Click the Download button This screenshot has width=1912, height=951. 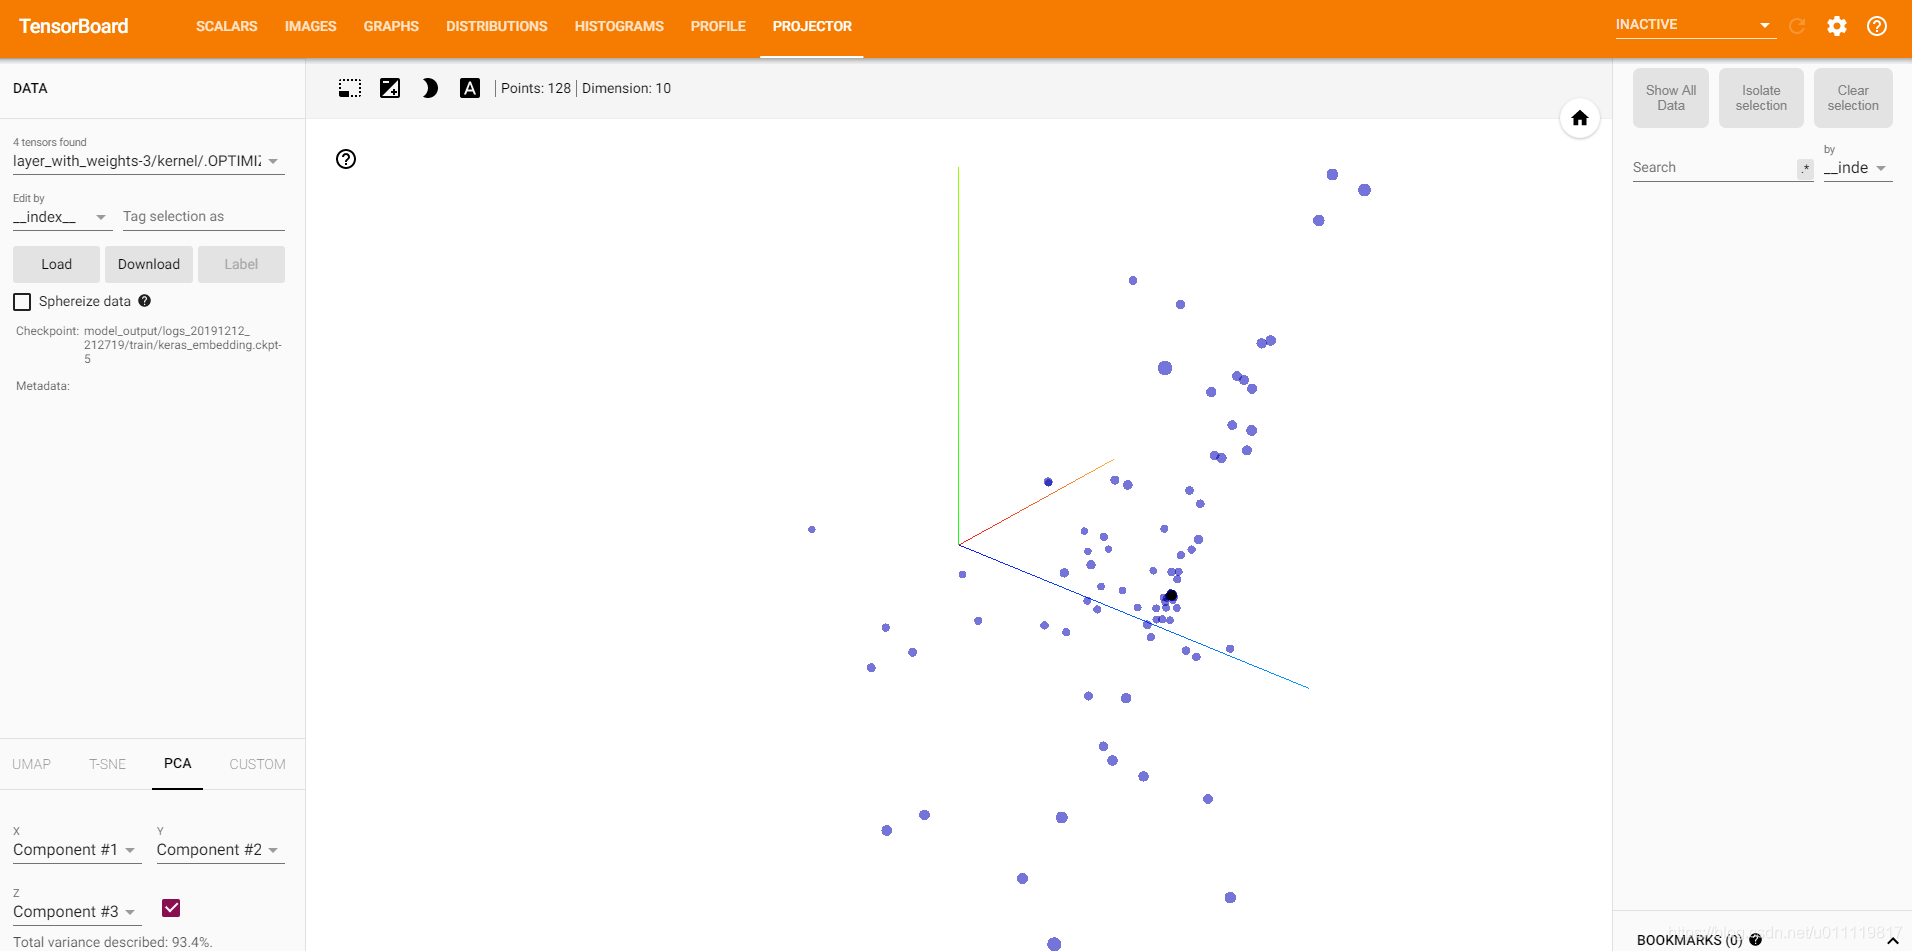point(149,264)
